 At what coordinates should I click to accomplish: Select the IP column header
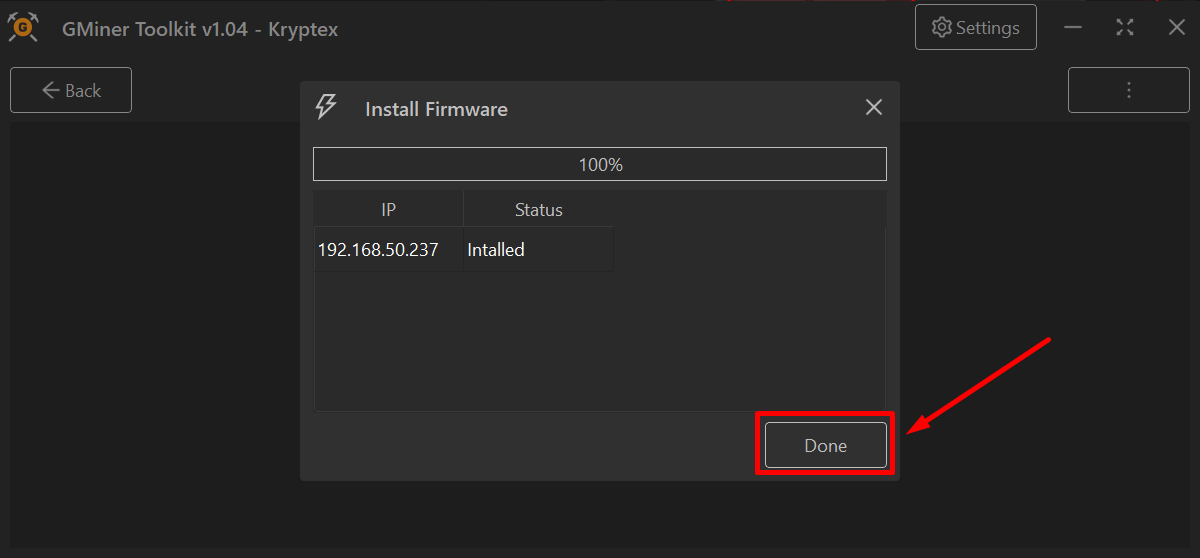tap(389, 210)
